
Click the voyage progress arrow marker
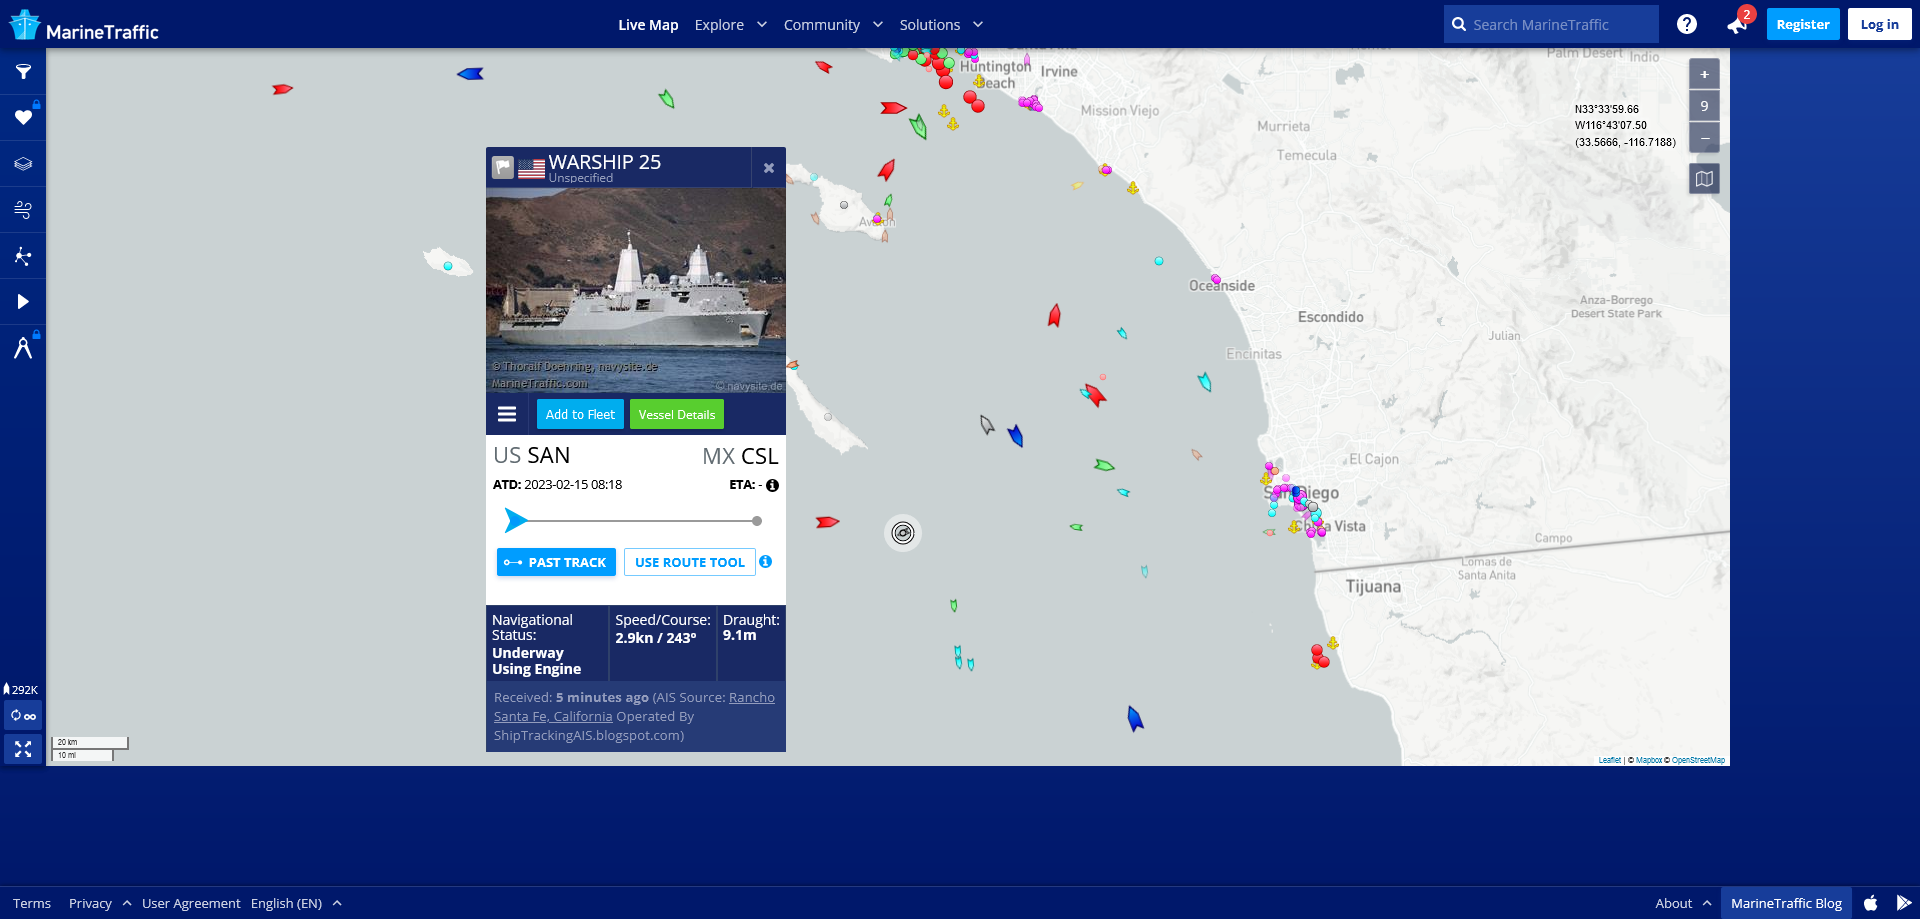515,520
